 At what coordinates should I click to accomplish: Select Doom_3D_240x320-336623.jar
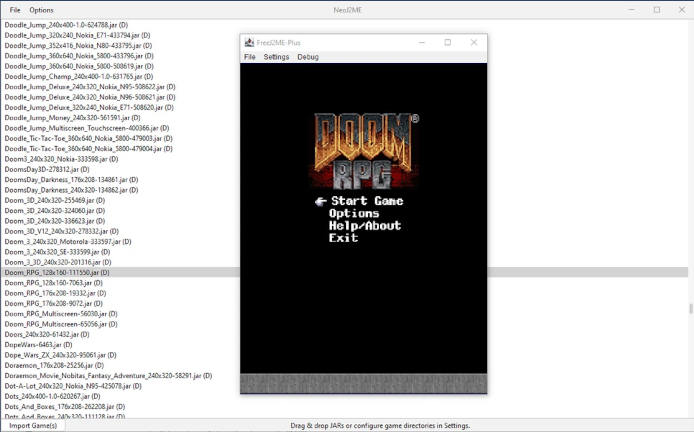click(54, 221)
